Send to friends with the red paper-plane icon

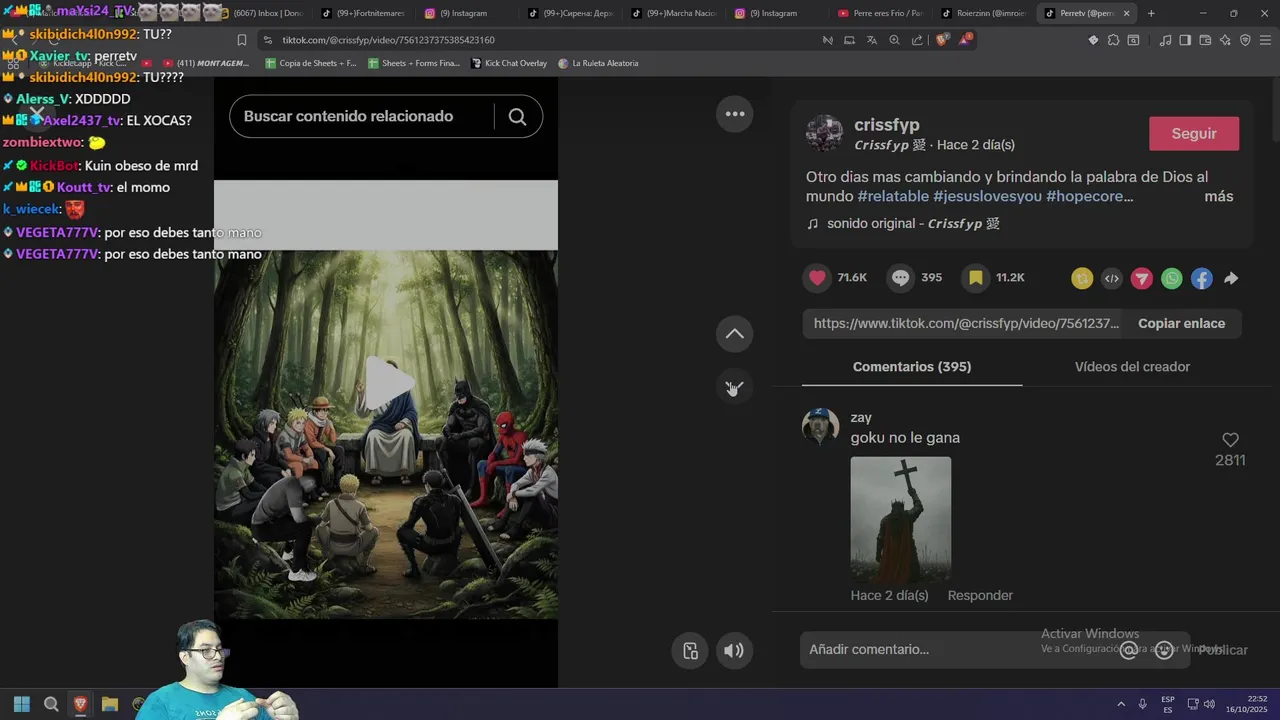coord(1142,279)
